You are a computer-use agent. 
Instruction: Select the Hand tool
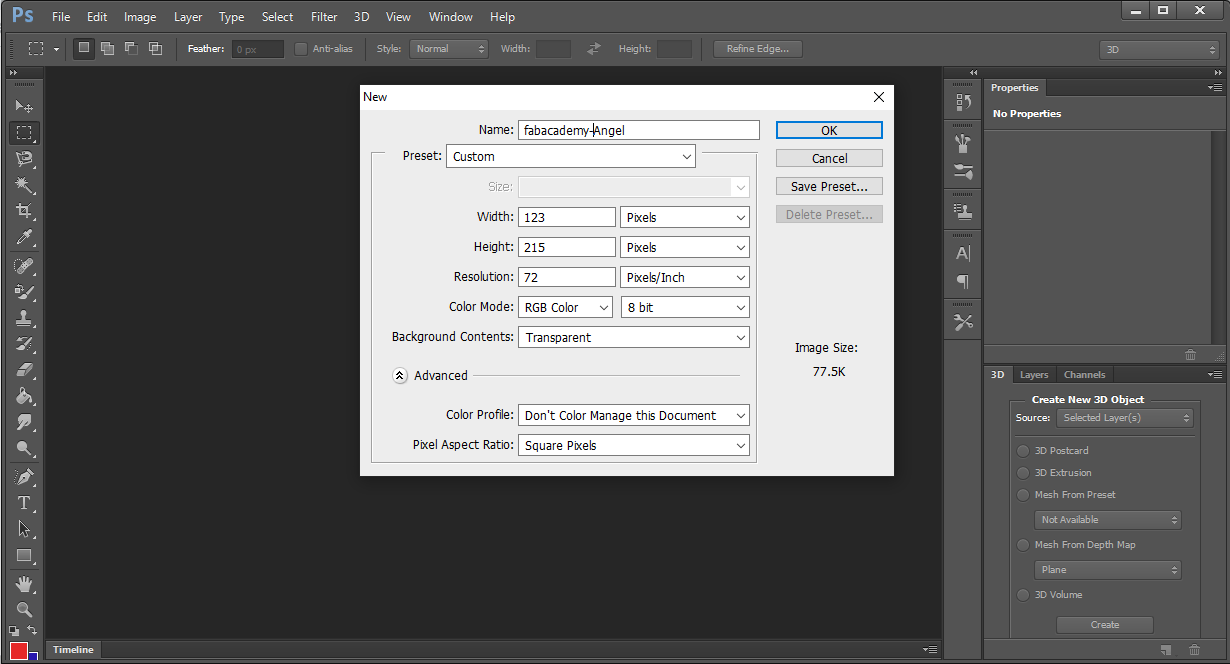click(x=24, y=583)
